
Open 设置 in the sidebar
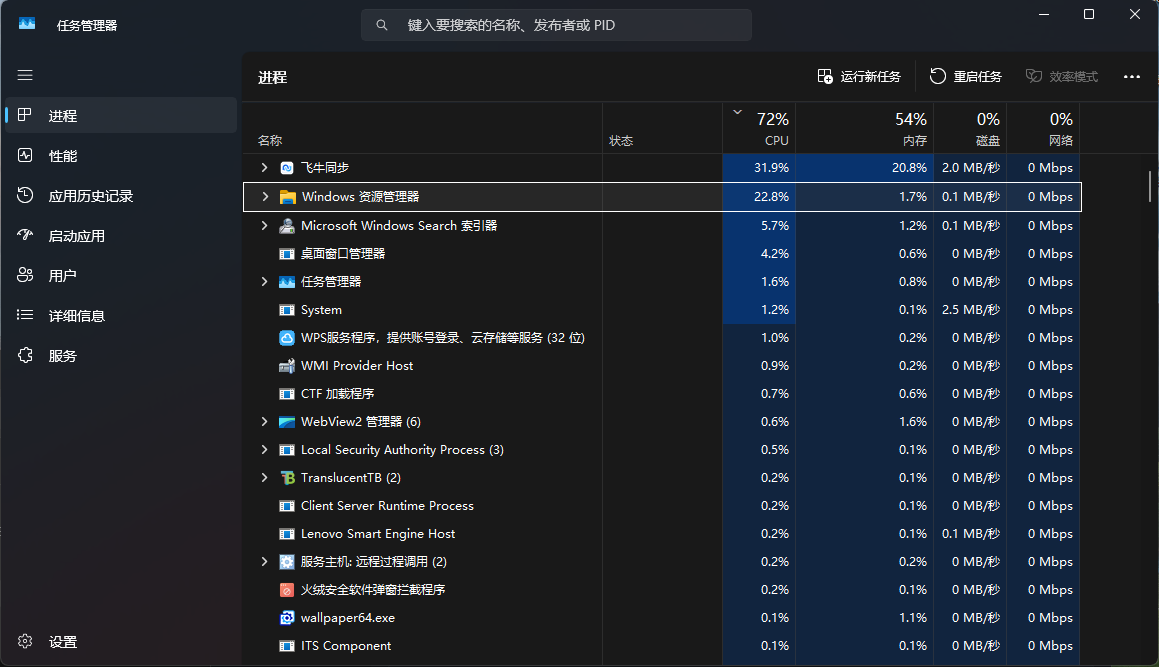[x=121, y=641]
